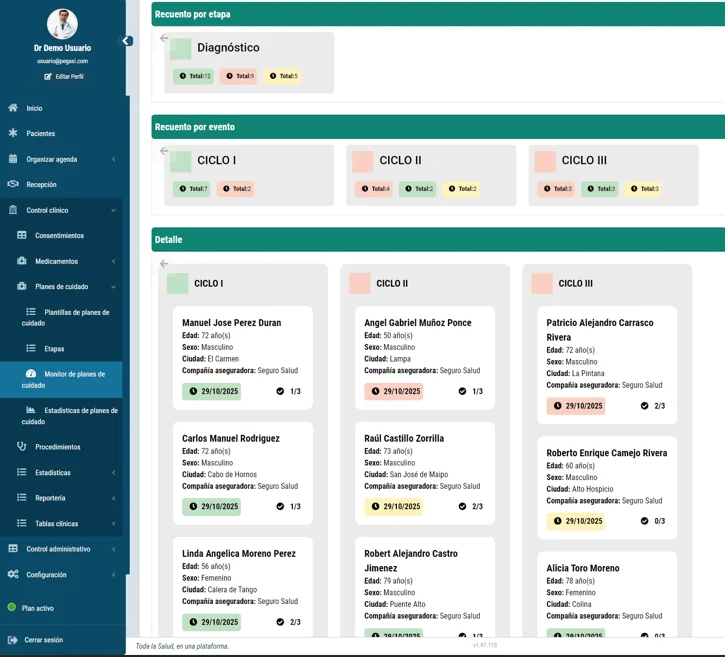Image resolution: width=725 pixels, height=657 pixels.
Task: Click CICLO III red square in Detalle
Action: (x=542, y=283)
